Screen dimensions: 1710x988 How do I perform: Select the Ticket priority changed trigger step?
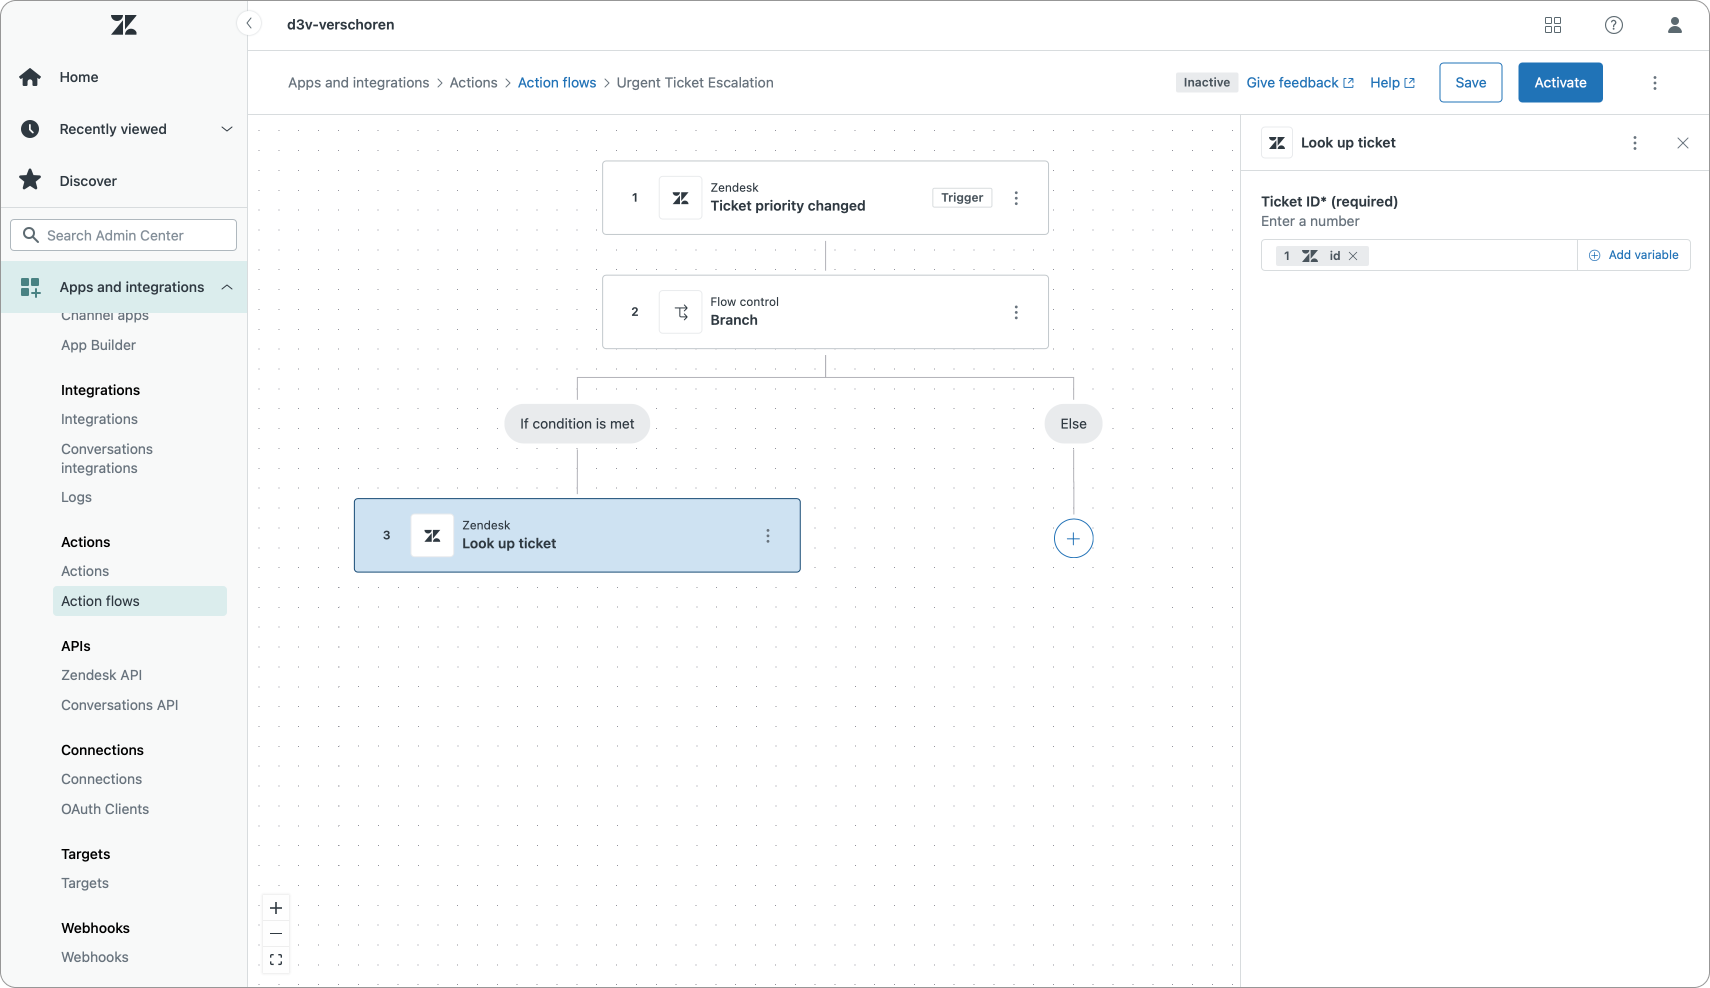tap(826, 198)
